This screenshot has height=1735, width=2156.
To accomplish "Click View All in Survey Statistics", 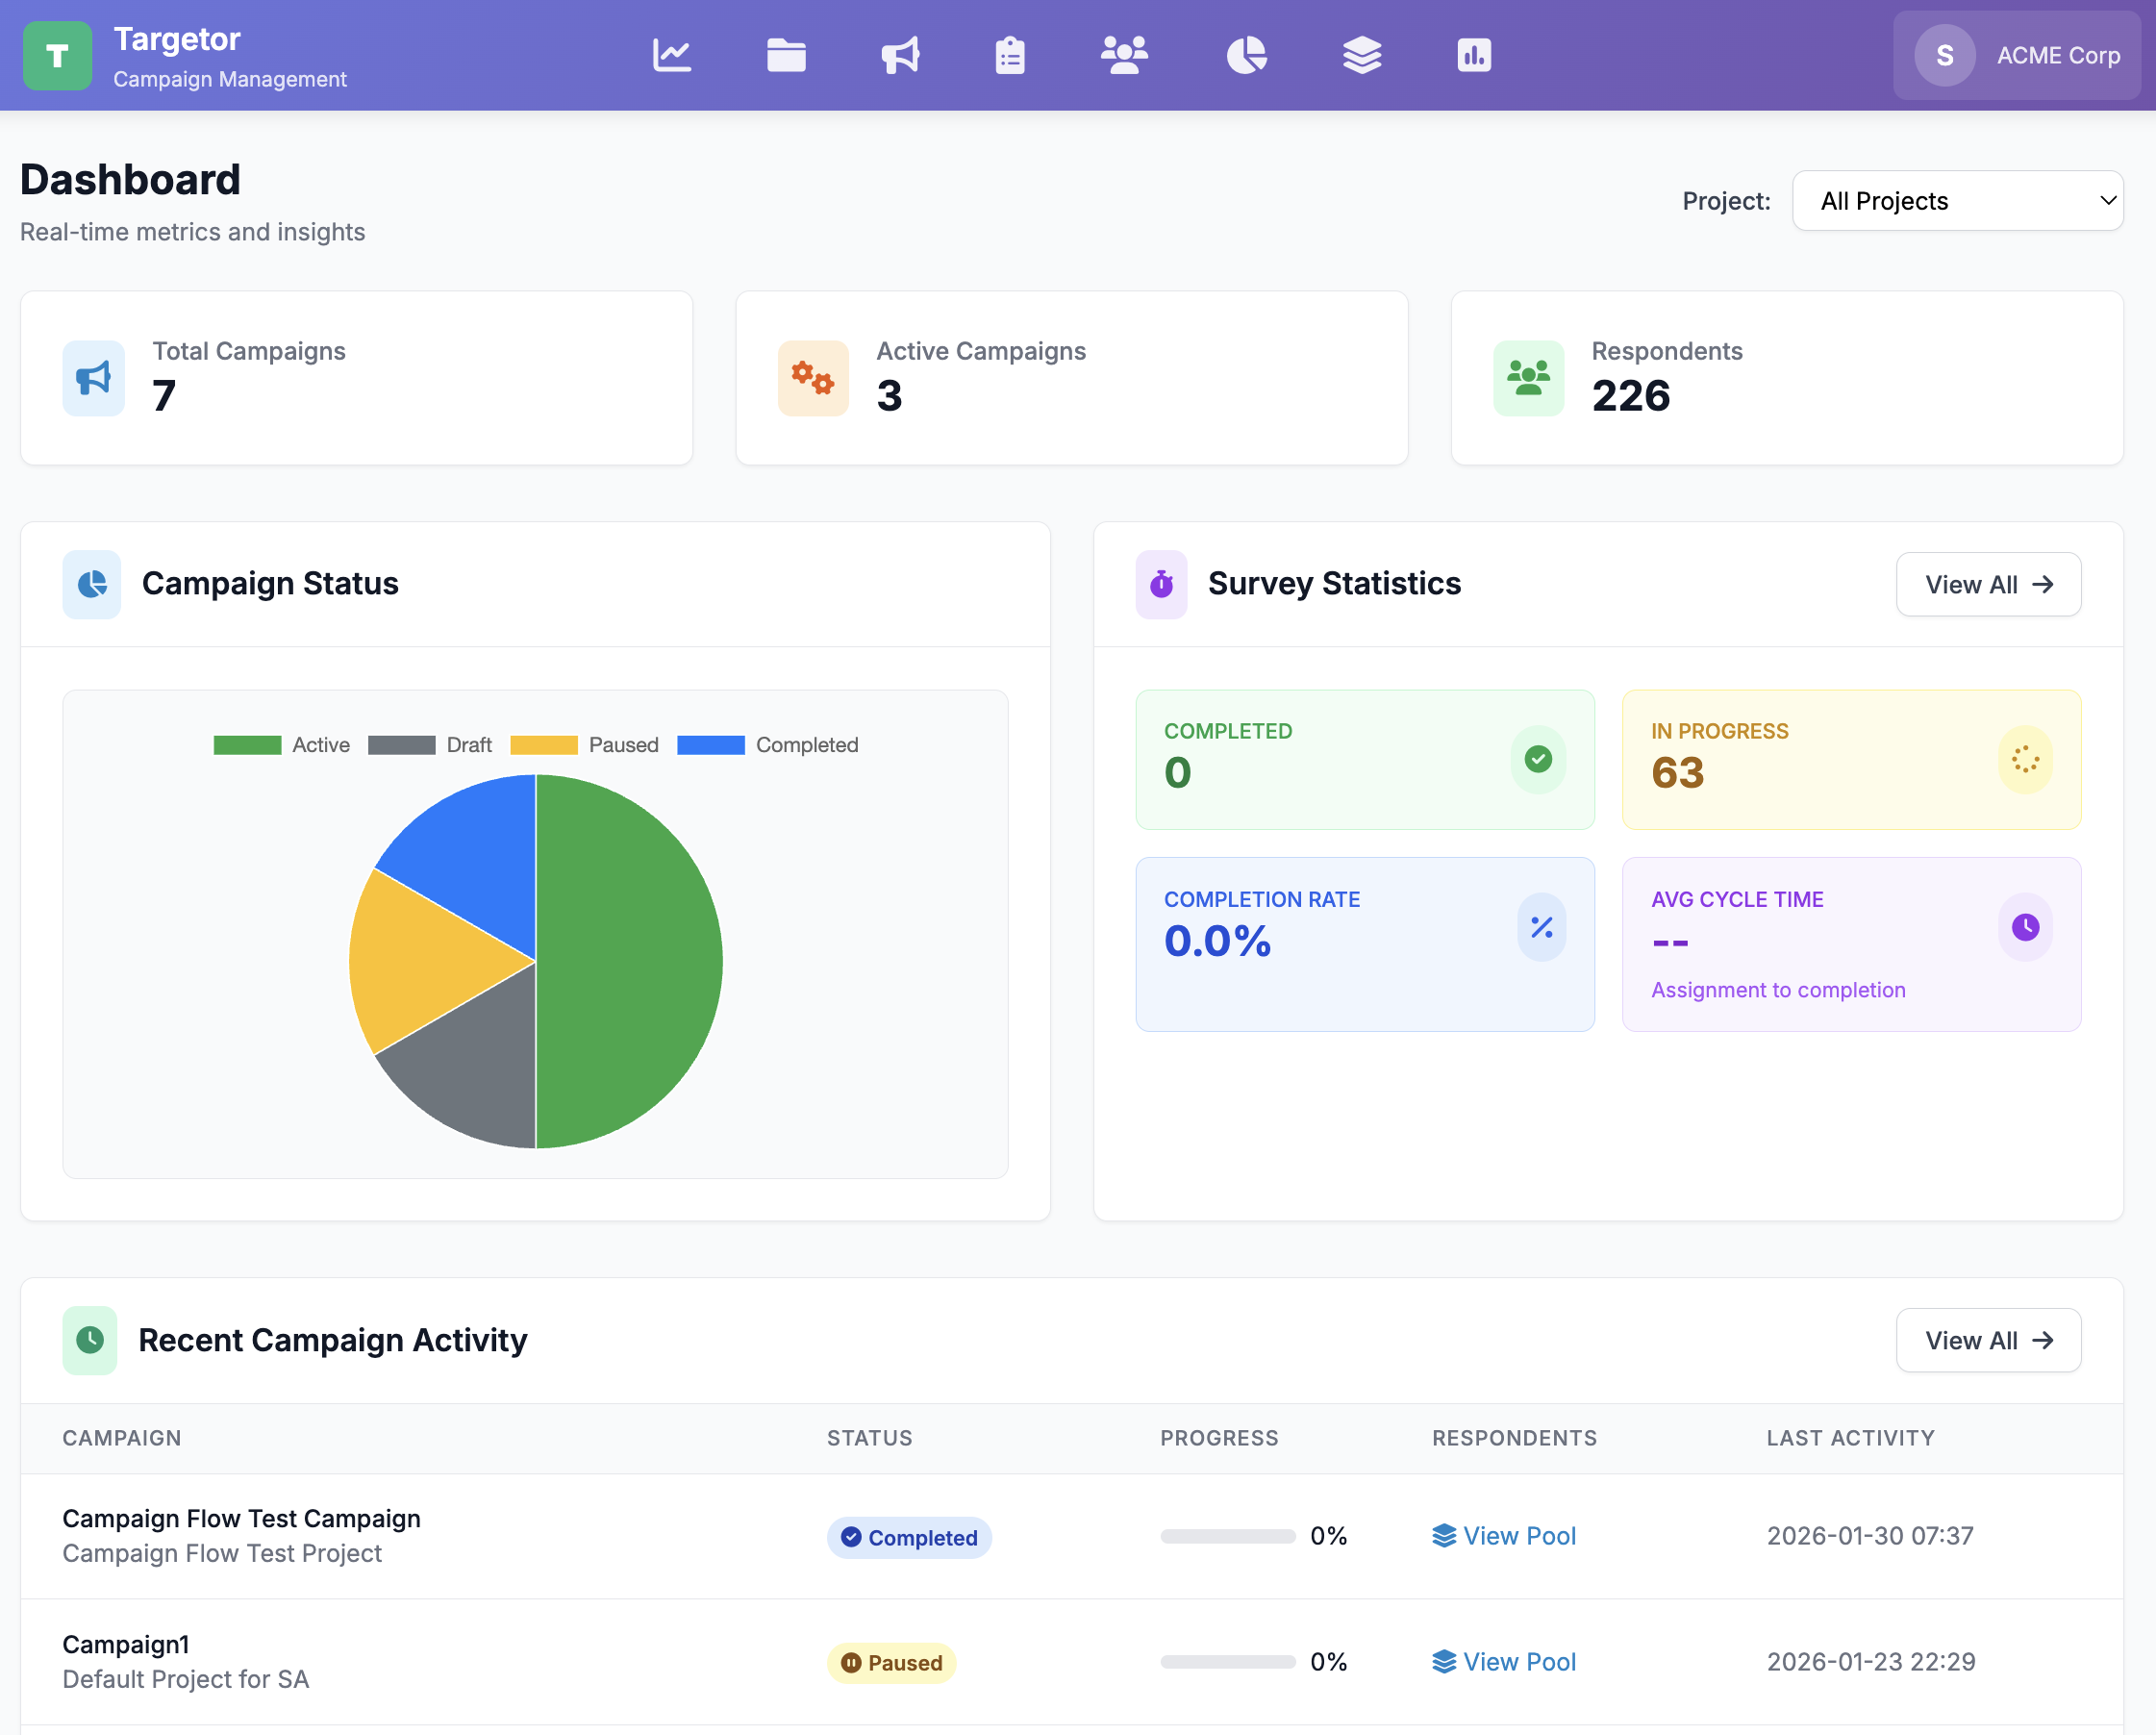I will [x=1988, y=584].
